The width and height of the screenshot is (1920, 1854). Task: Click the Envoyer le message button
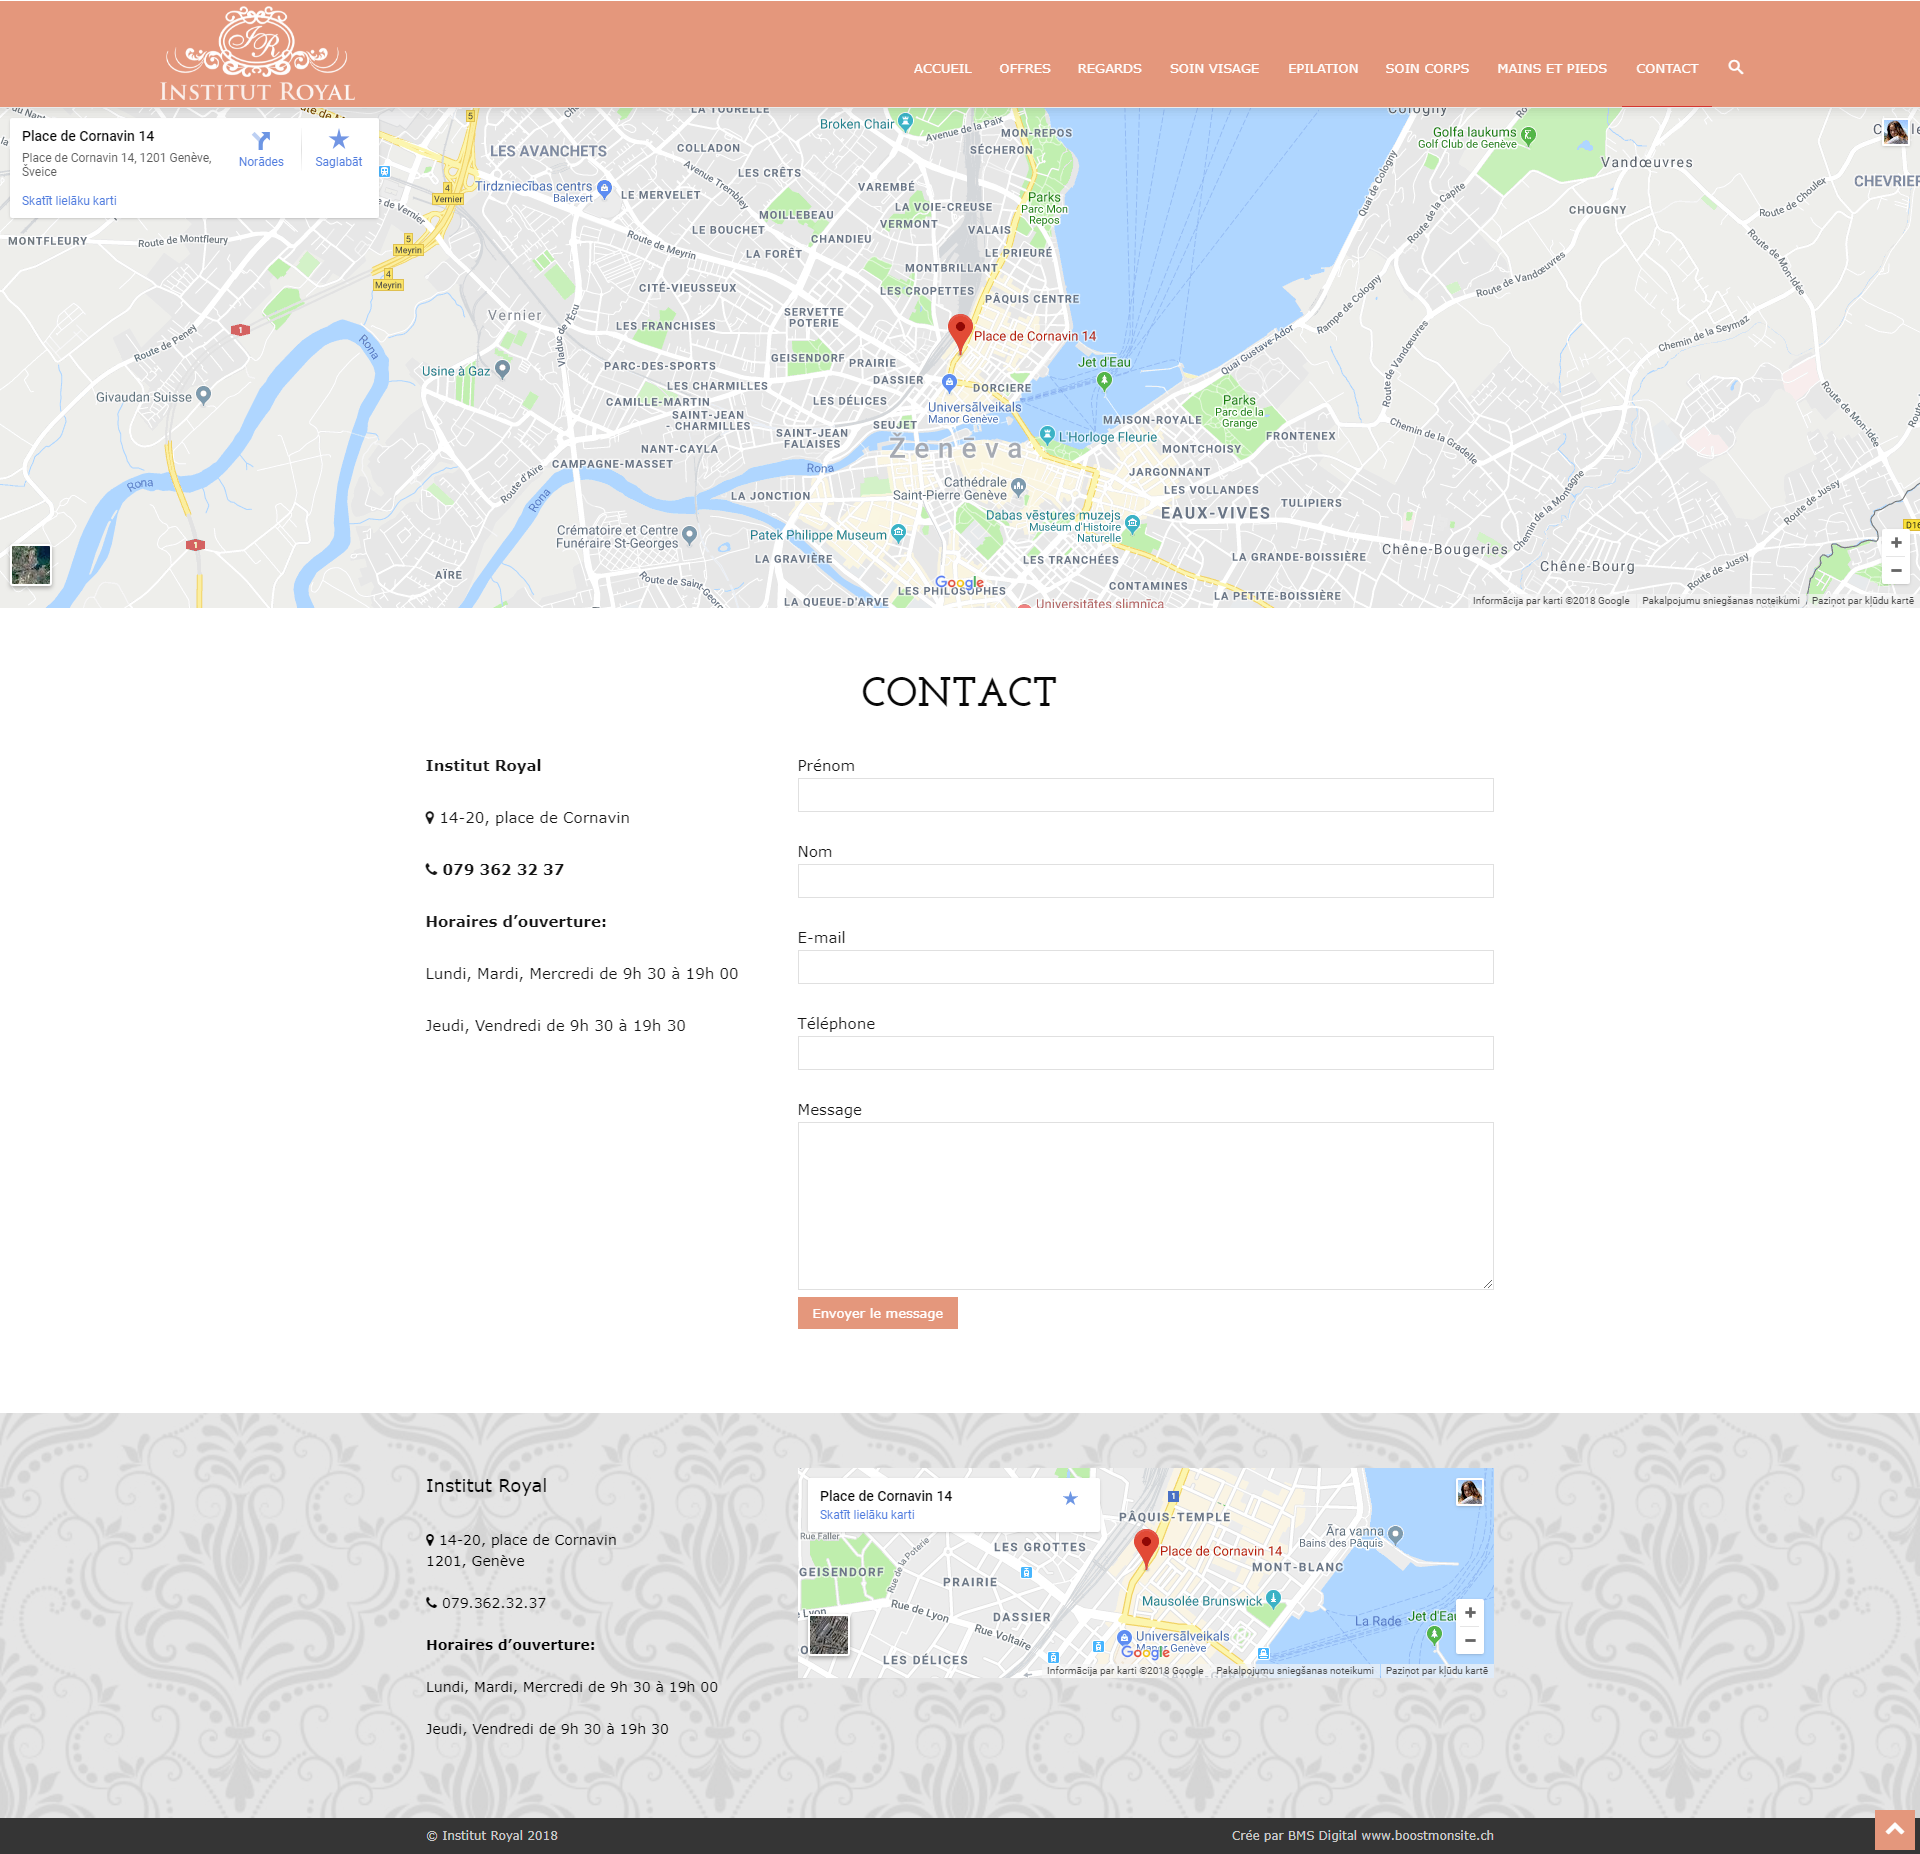877,1313
